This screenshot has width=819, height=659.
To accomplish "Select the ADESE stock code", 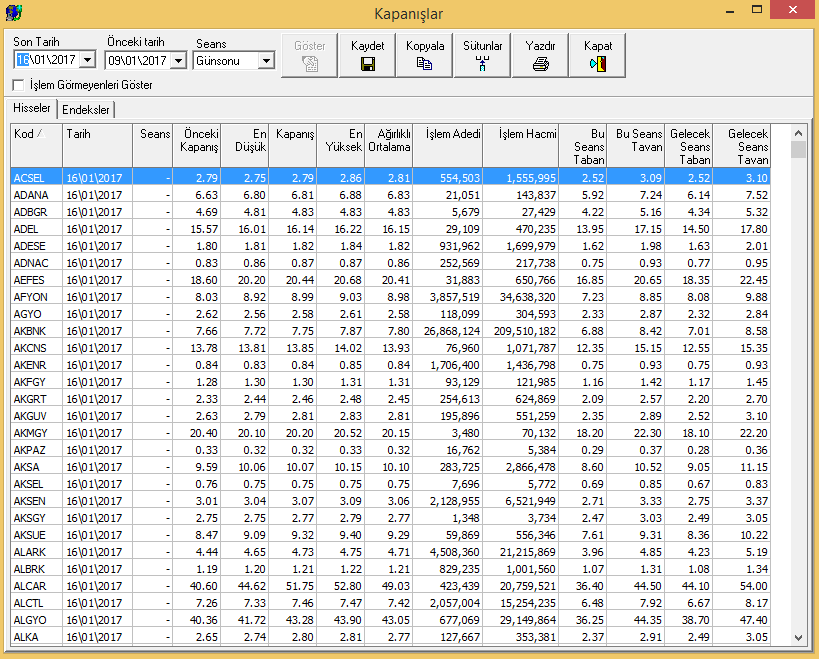I will [30, 246].
